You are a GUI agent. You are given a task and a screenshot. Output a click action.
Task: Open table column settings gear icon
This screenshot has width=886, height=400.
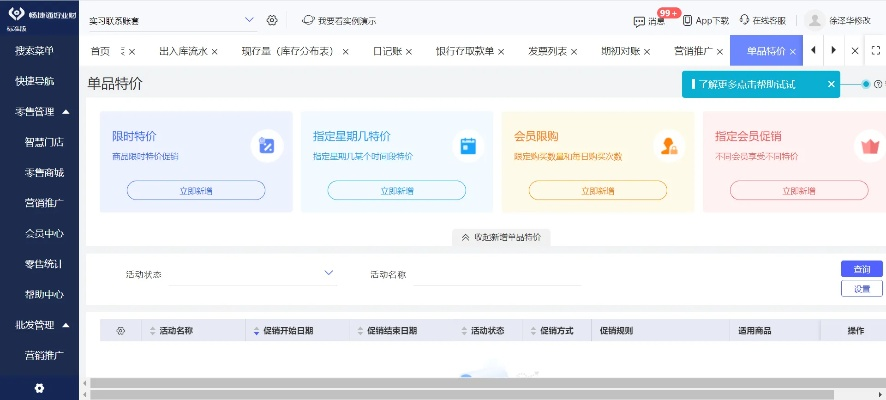121,330
